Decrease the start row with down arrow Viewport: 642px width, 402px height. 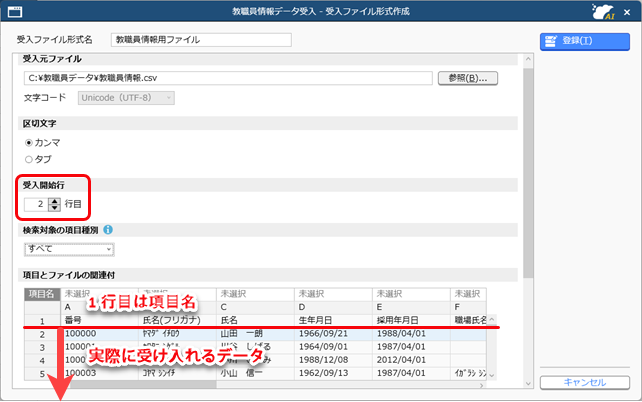54,208
